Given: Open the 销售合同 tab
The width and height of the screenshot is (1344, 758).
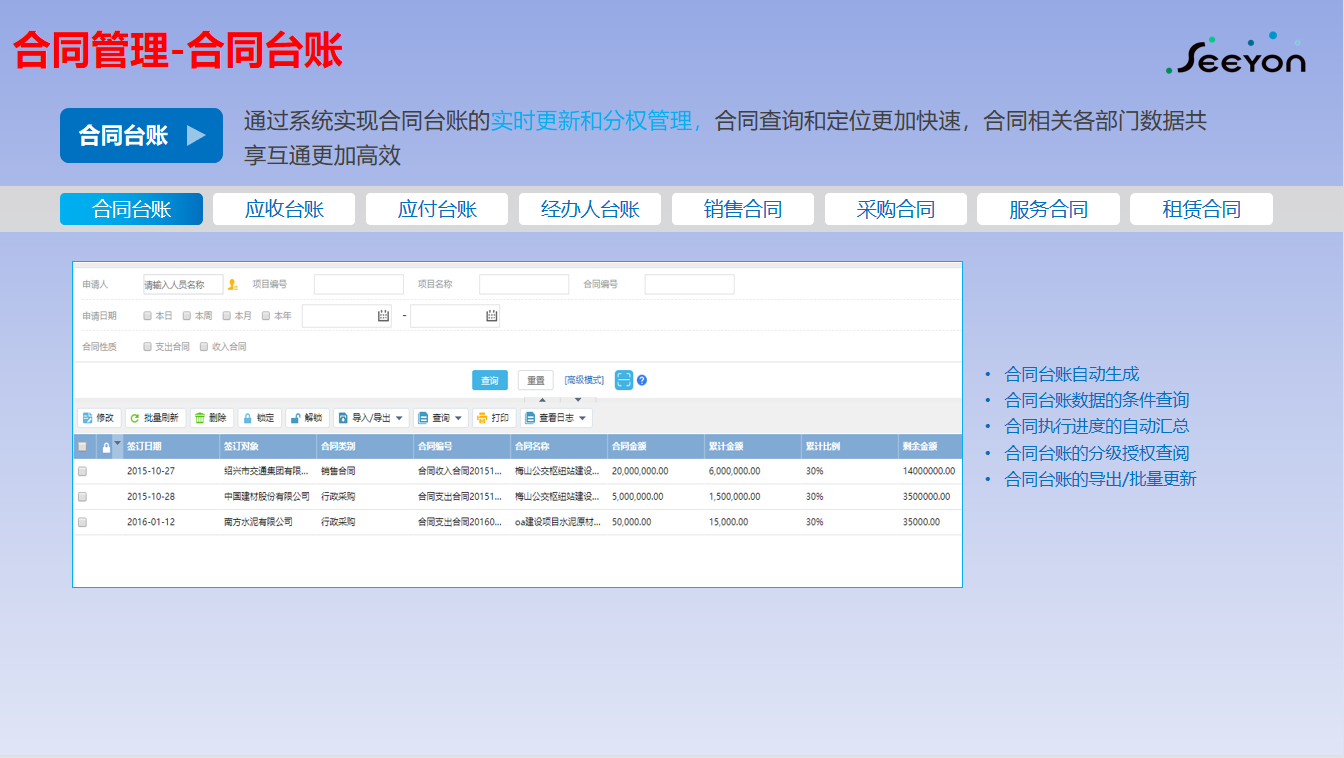Looking at the screenshot, I should point(743,209).
